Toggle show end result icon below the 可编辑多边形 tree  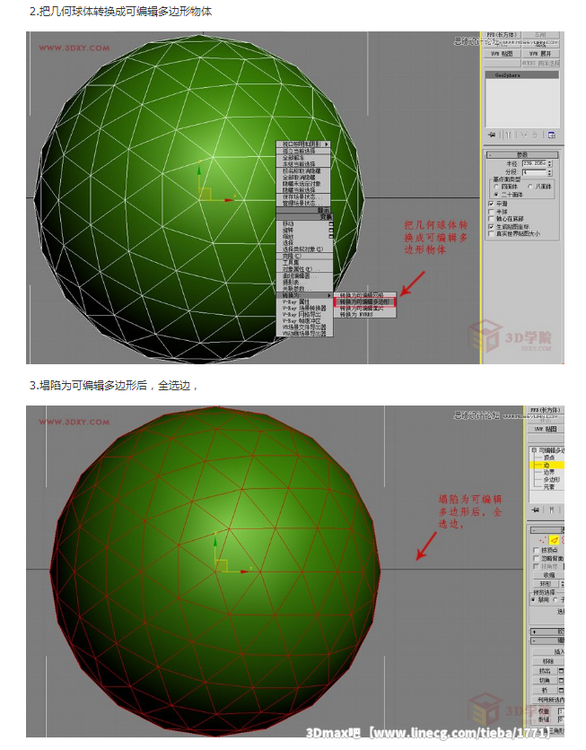pos(552,510)
